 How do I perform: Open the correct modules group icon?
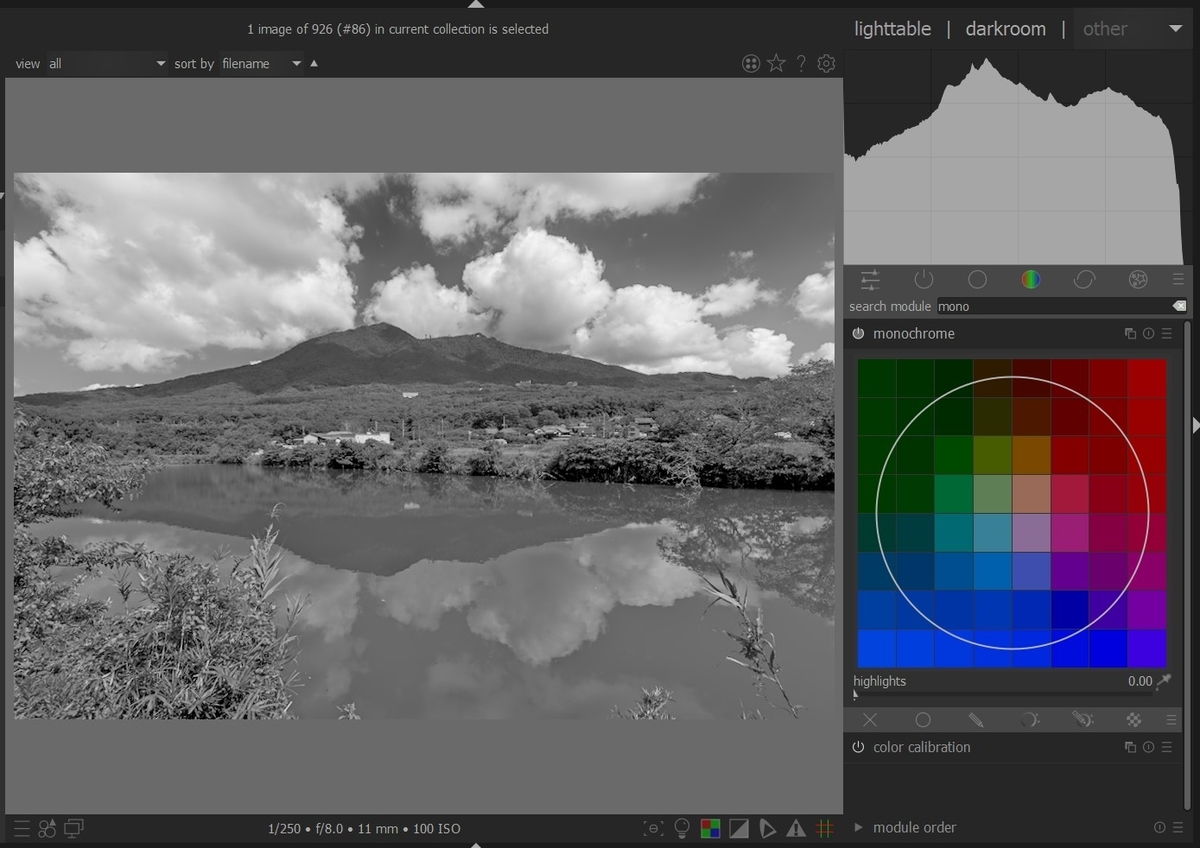point(1084,280)
